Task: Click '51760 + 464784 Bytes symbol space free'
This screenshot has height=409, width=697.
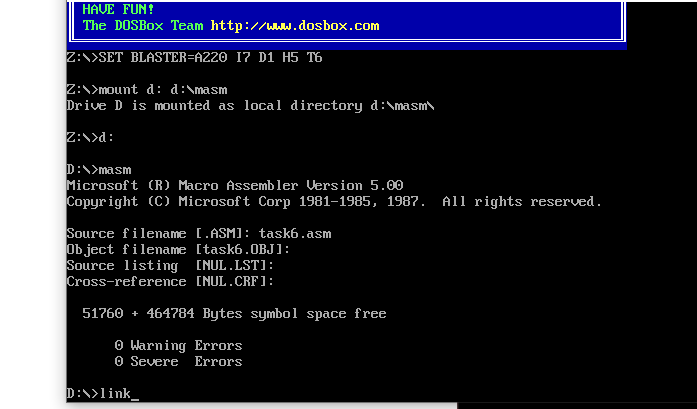Action: pyautogui.click(x=234, y=313)
